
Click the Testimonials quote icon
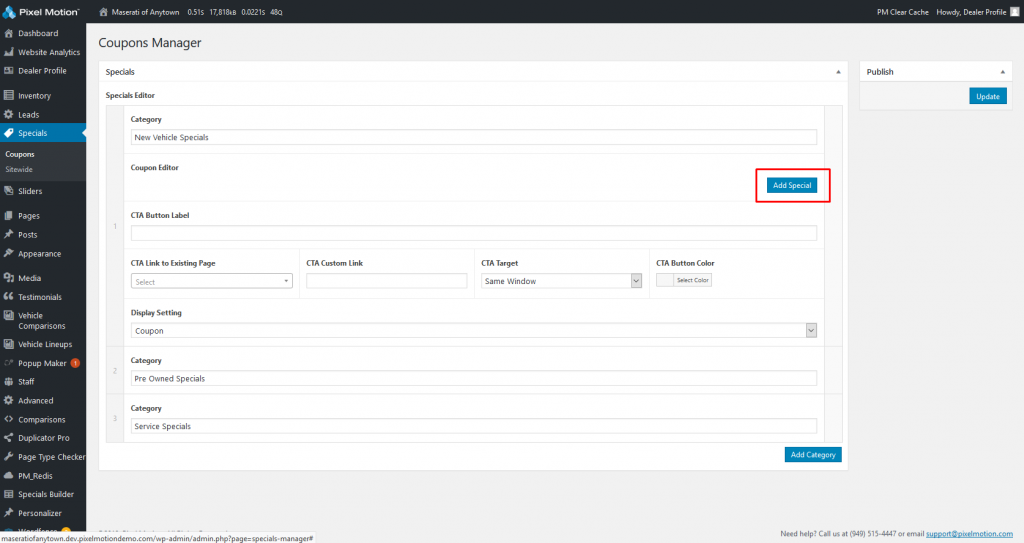click(x=8, y=297)
